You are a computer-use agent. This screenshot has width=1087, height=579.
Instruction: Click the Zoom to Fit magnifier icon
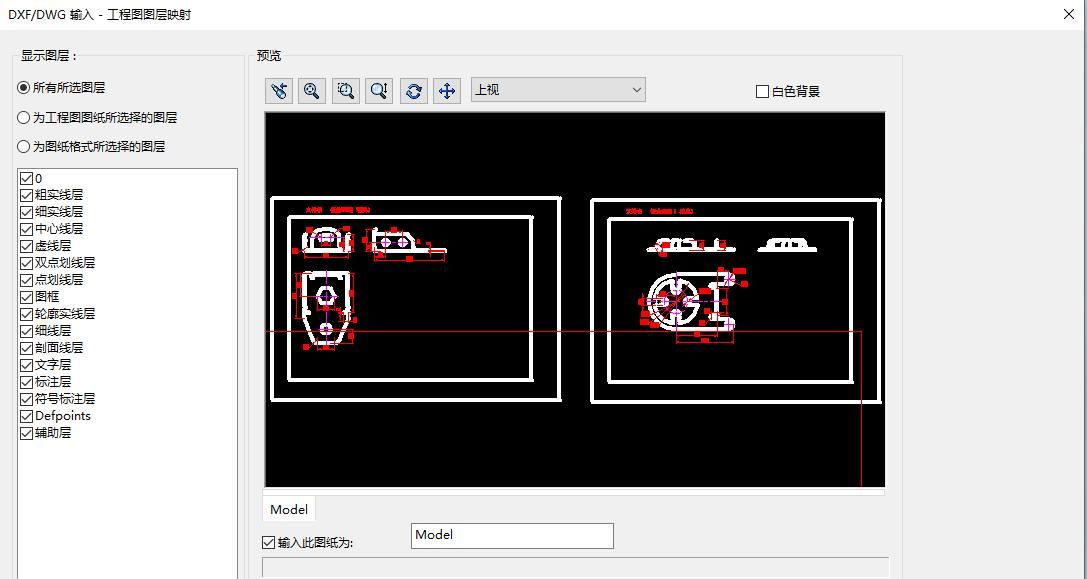click(x=312, y=91)
